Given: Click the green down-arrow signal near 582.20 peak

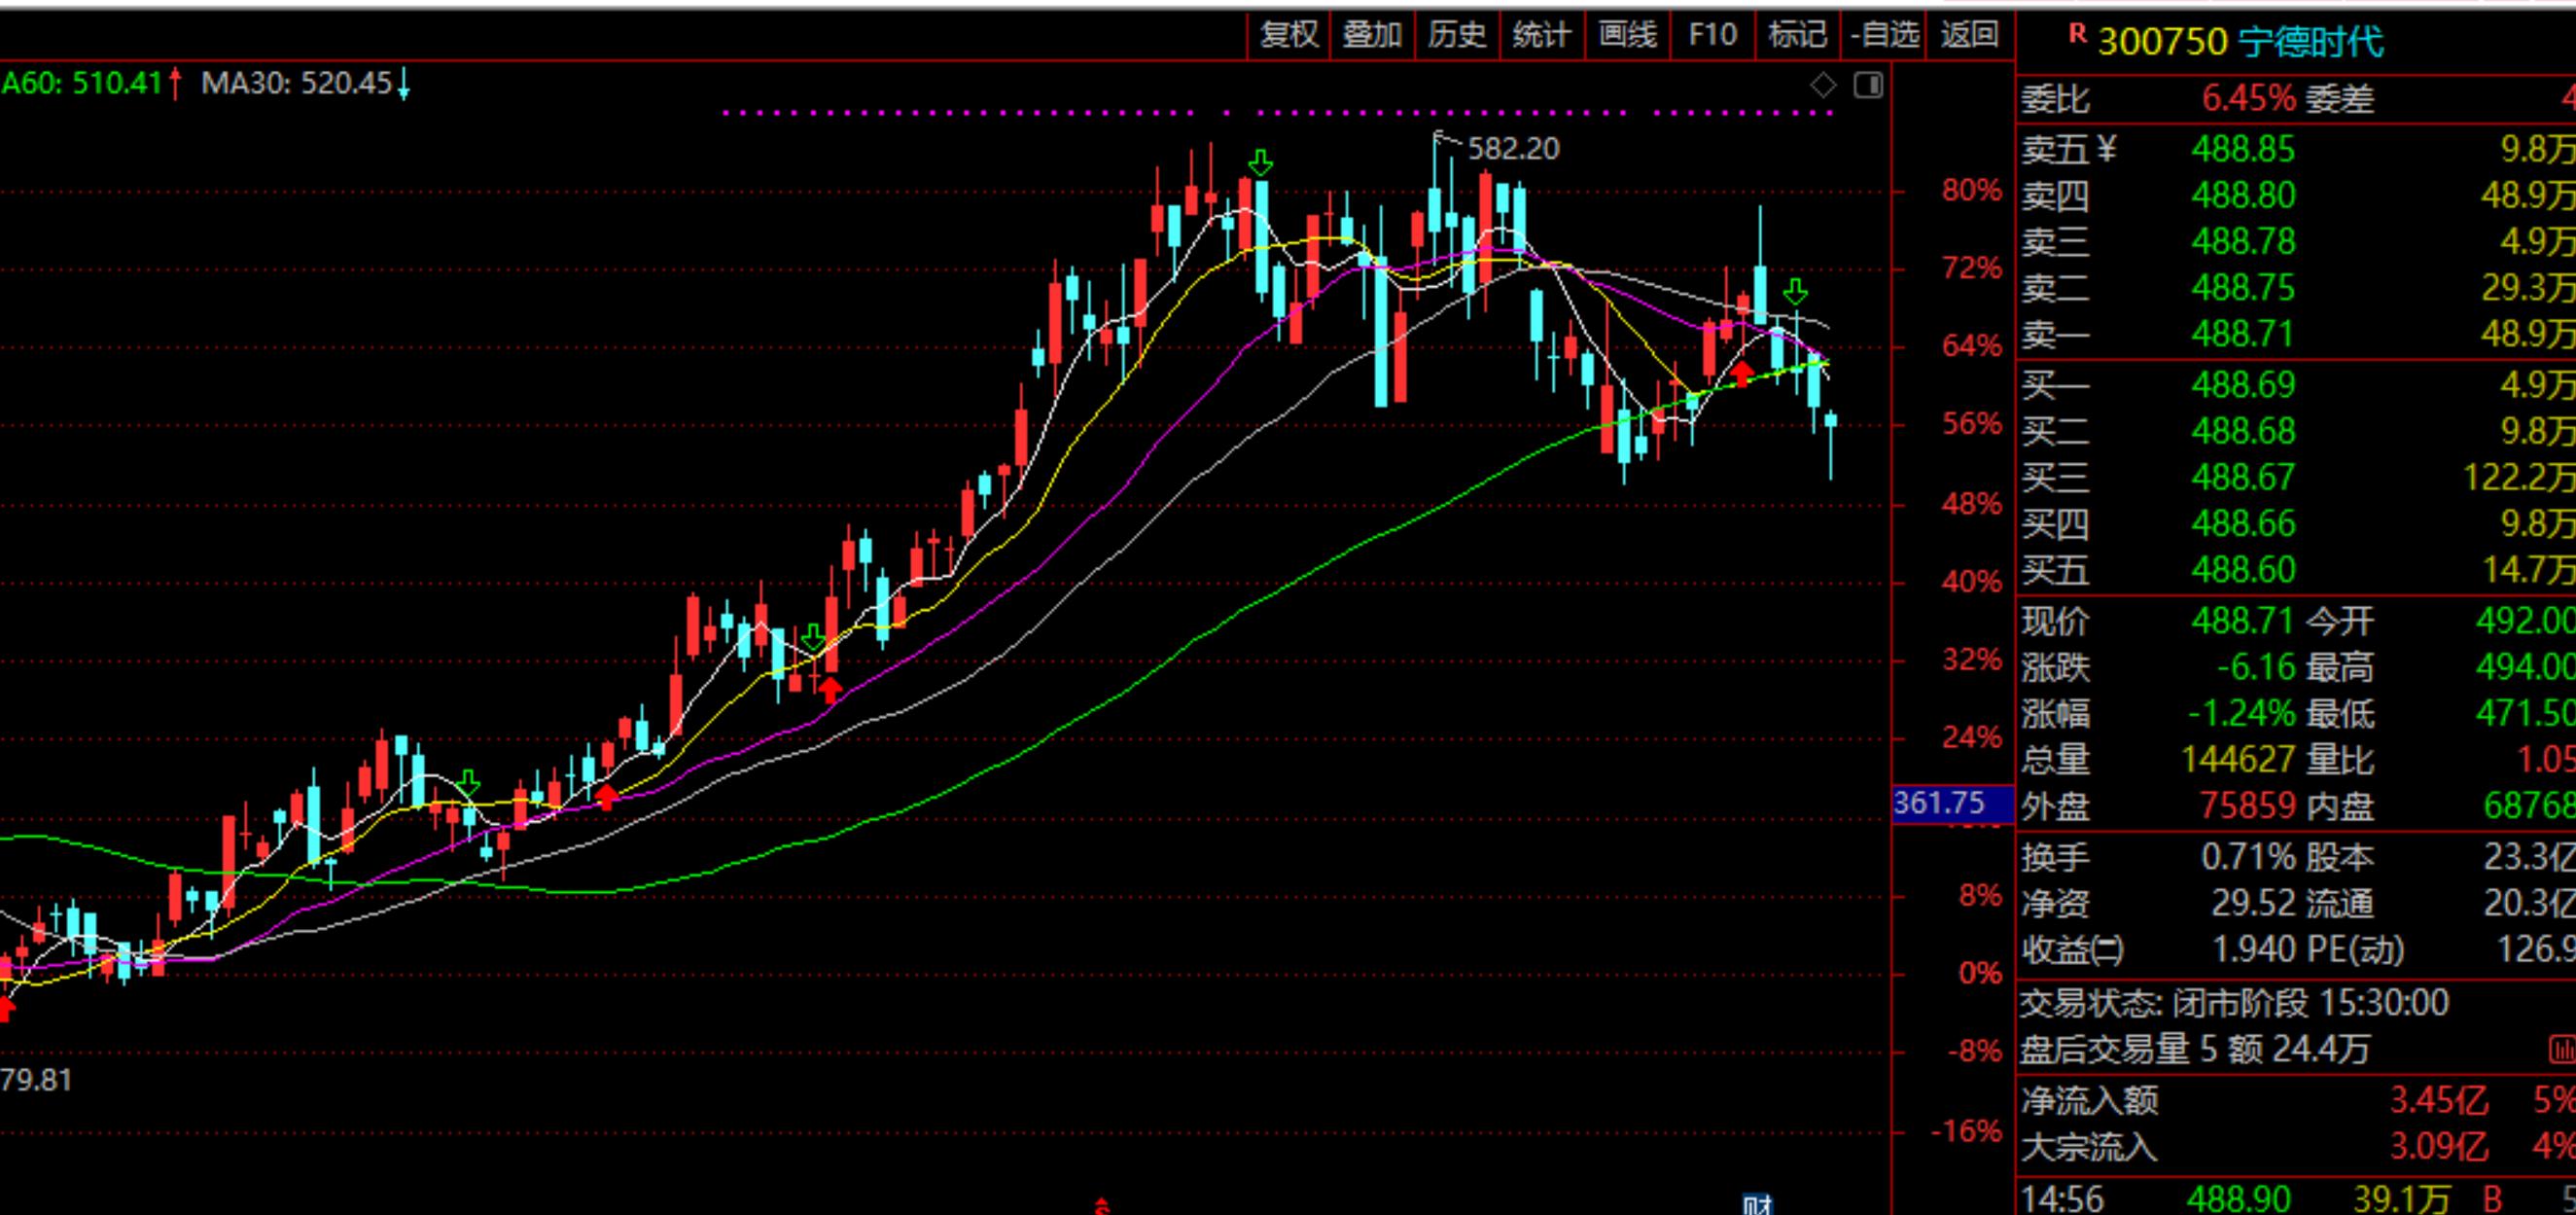Looking at the screenshot, I should click(x=1260, y=163).
